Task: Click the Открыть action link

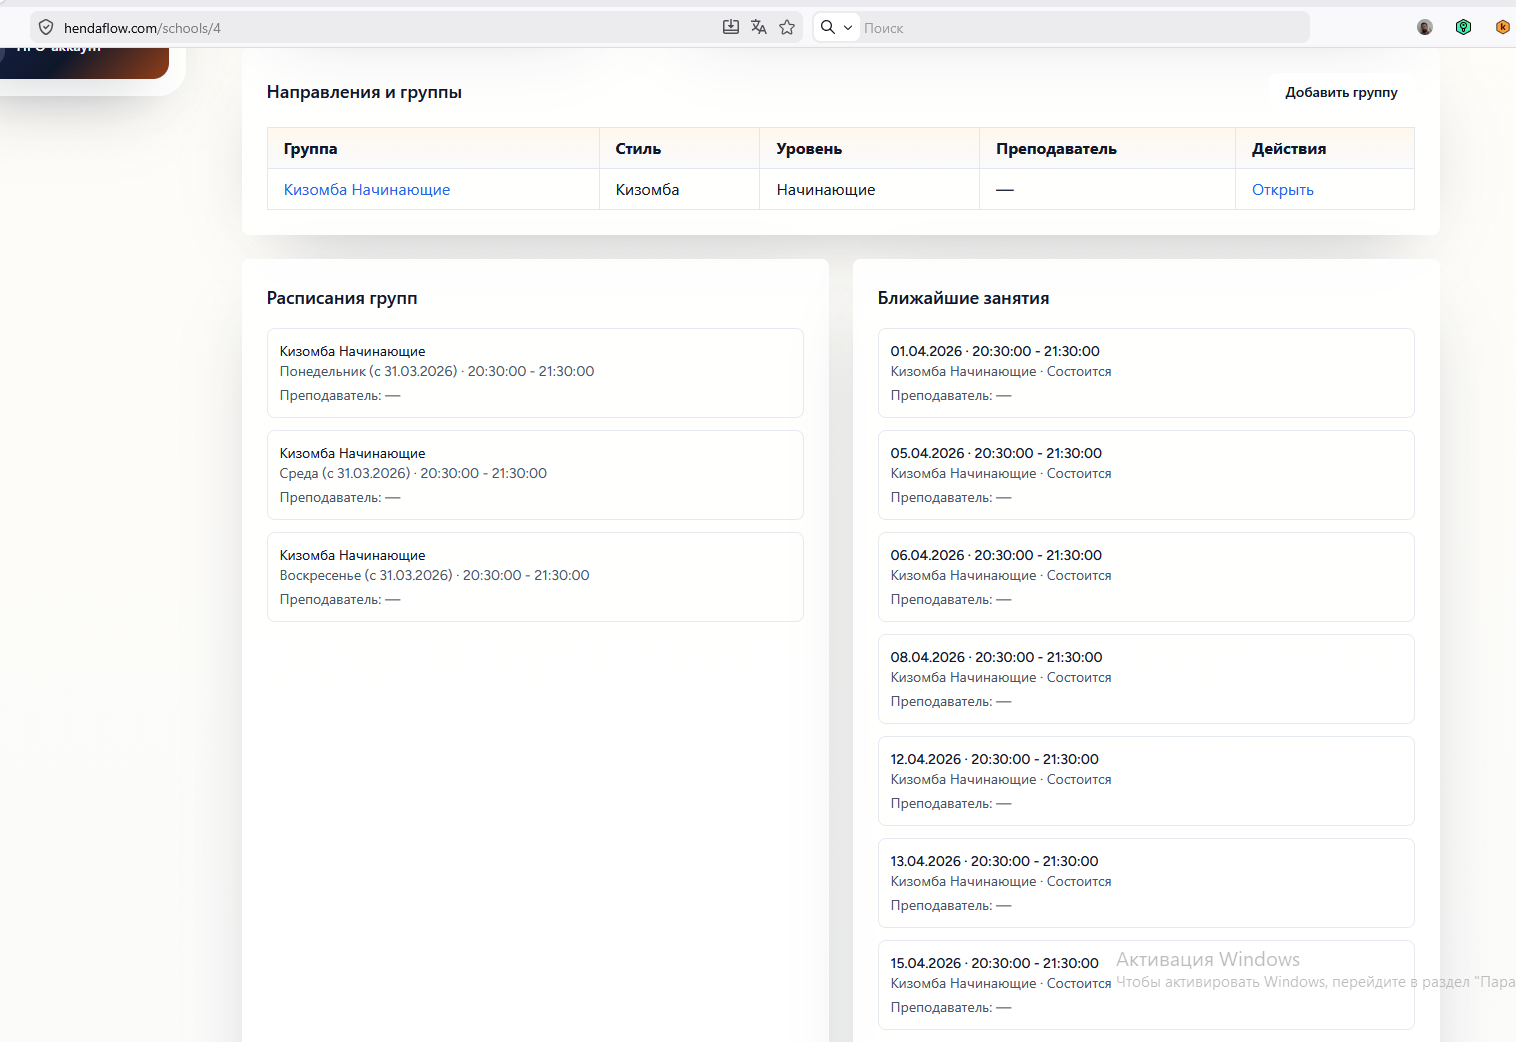Action: pyautogui.click(x=1282, y=190)
